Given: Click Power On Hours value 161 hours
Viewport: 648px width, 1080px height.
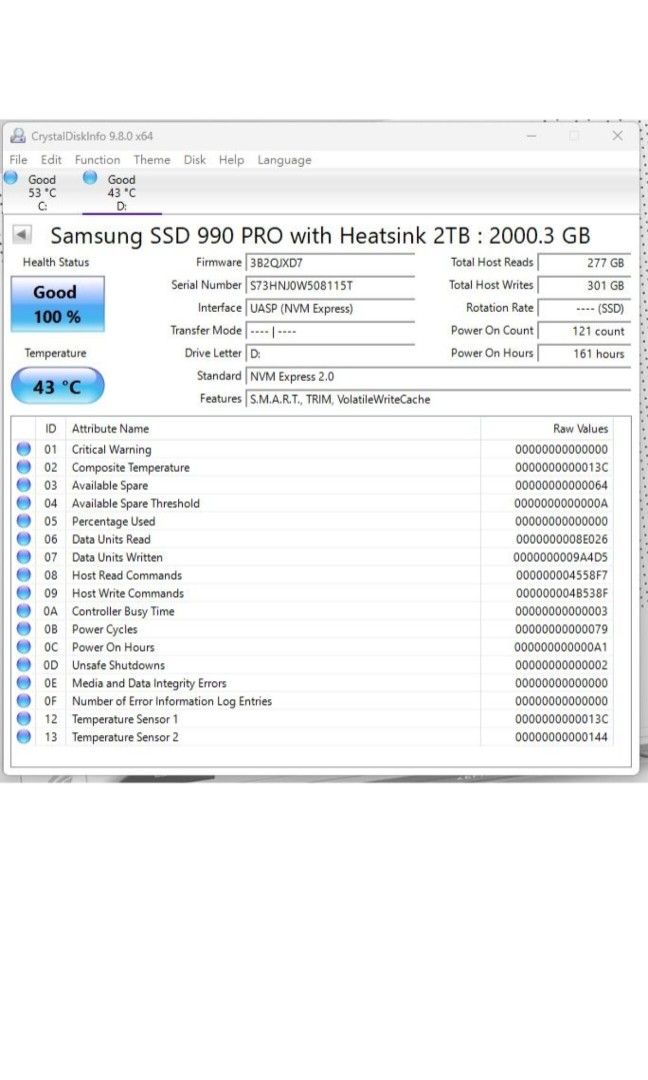Looking at the screenshot, I should coord(584,354).
